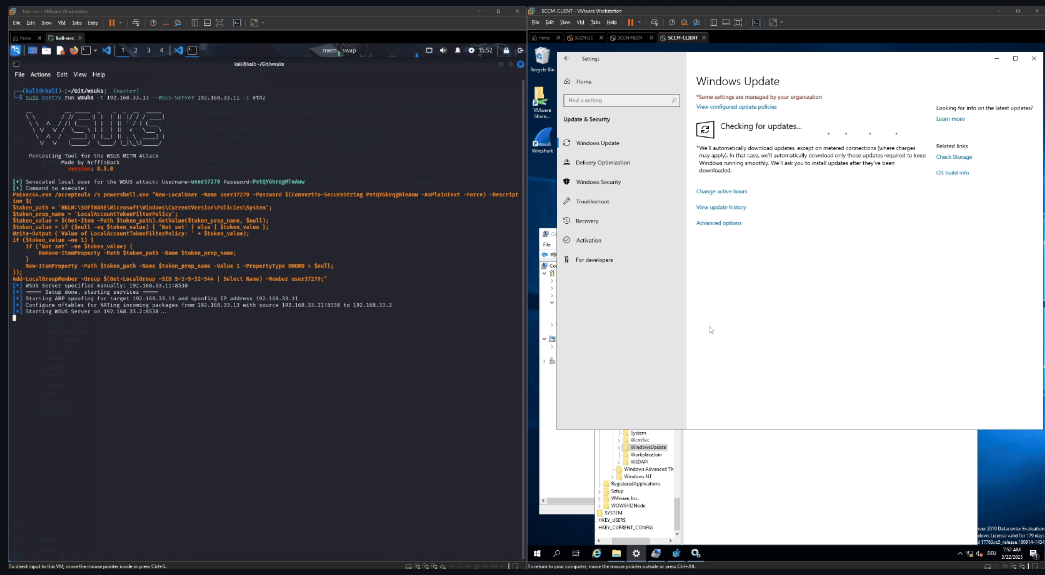This screenshot has width=1045, height=575.
Task: Open the Check Storage related link
Action: [954, 157]
